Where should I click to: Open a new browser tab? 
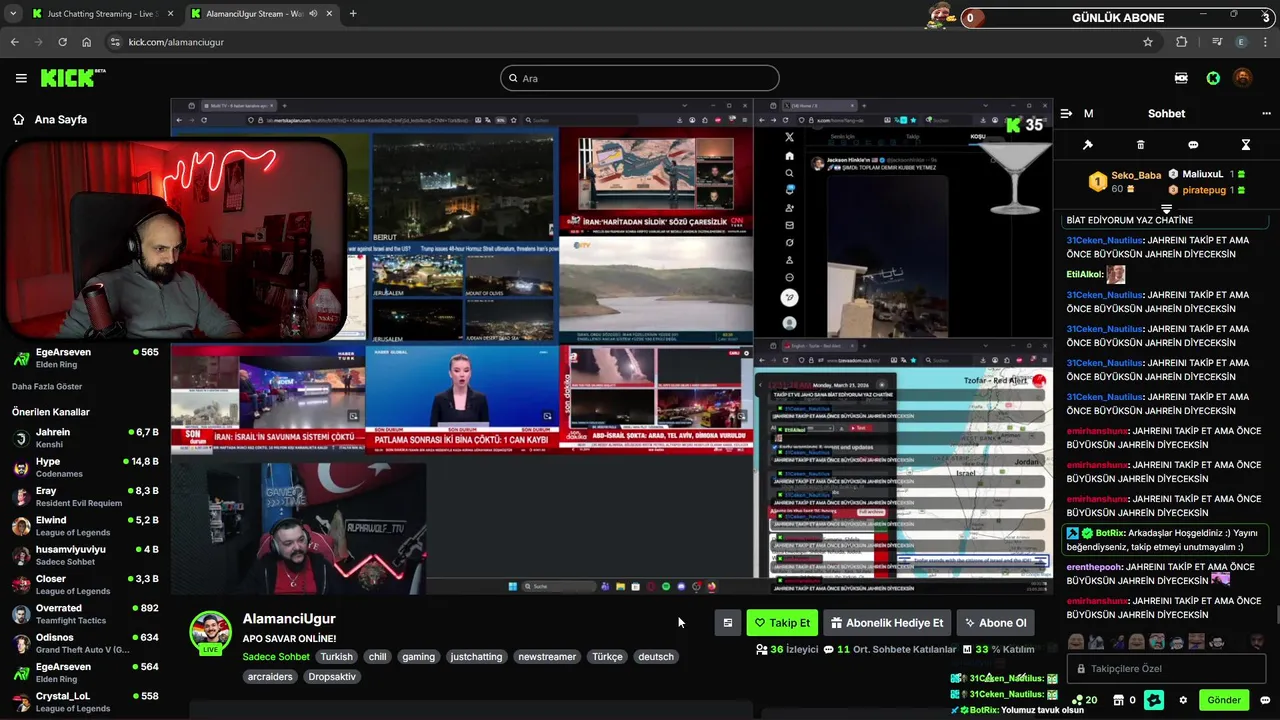353,14
